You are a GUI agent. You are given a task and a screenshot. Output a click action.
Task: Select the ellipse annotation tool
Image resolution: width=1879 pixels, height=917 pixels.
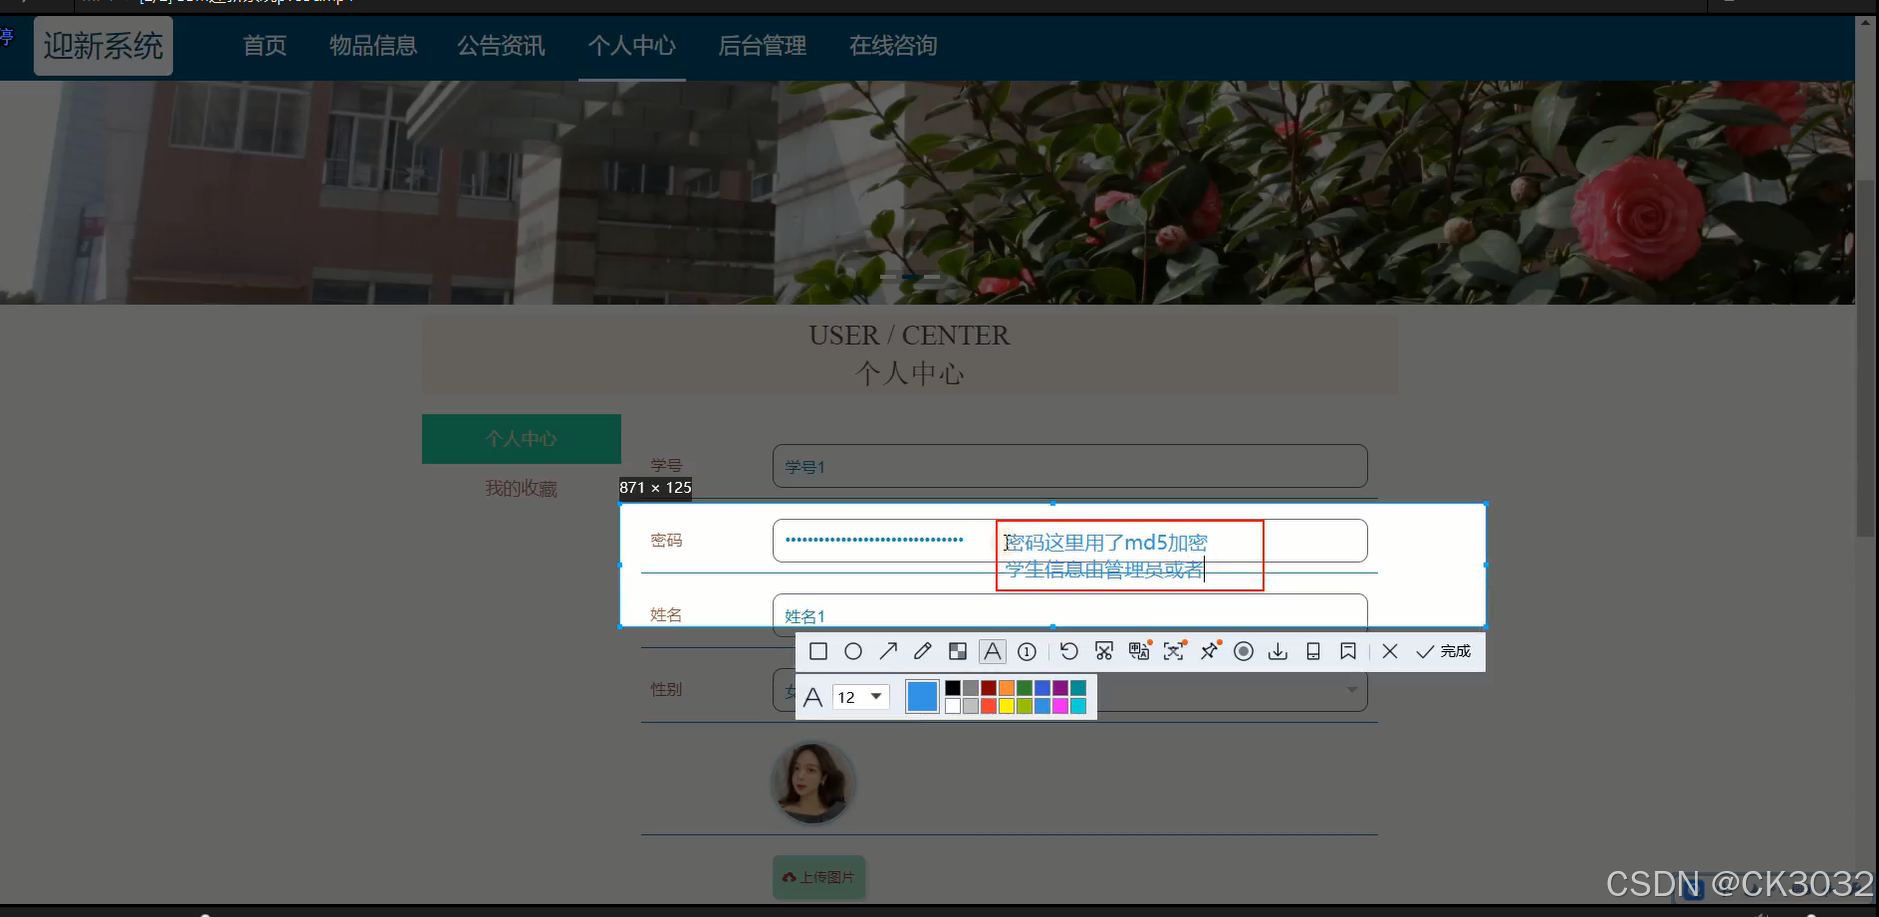(853, 651)
